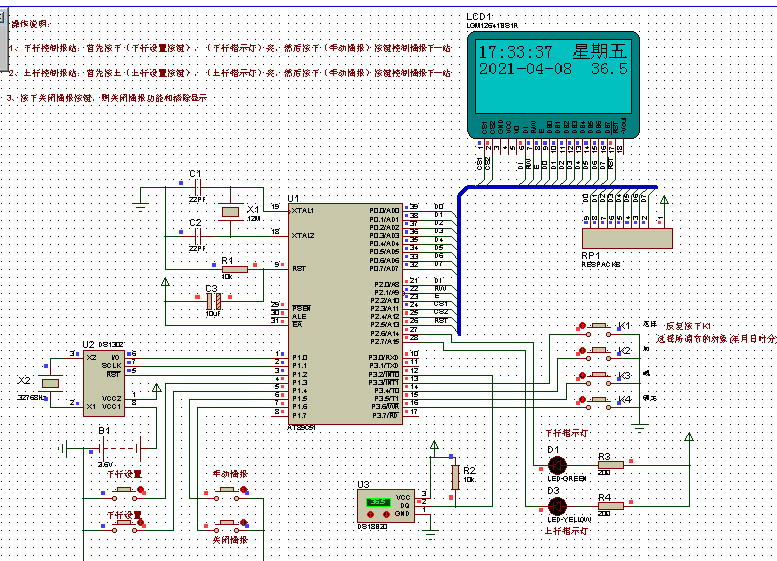This screenshot has width=777, height=561.
Task: Push the K4 button actuator
Action: pos(600,399)
